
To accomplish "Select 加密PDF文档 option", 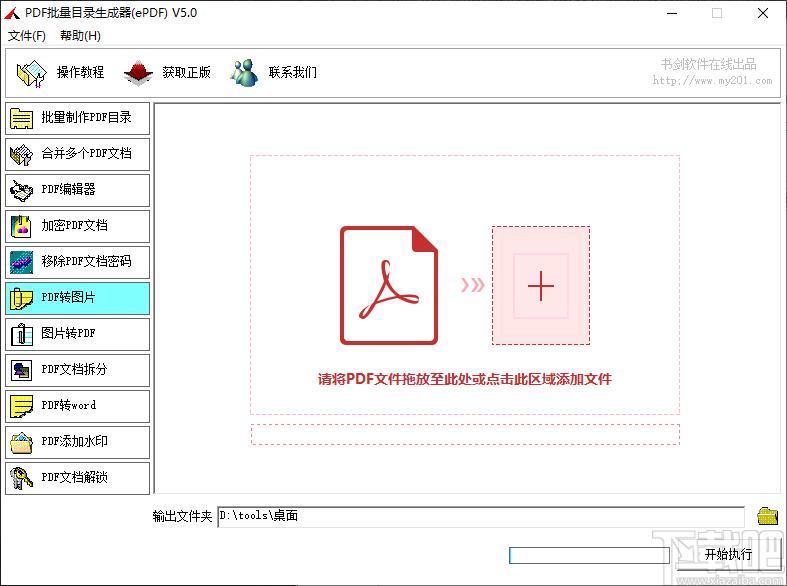I will pos(78,226).
